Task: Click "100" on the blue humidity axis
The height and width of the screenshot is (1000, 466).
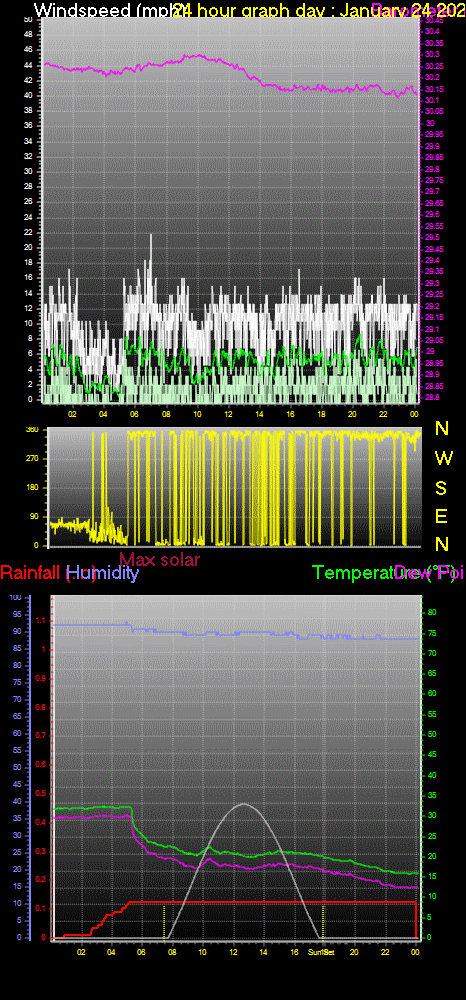Action: click(x=16, y=597)
